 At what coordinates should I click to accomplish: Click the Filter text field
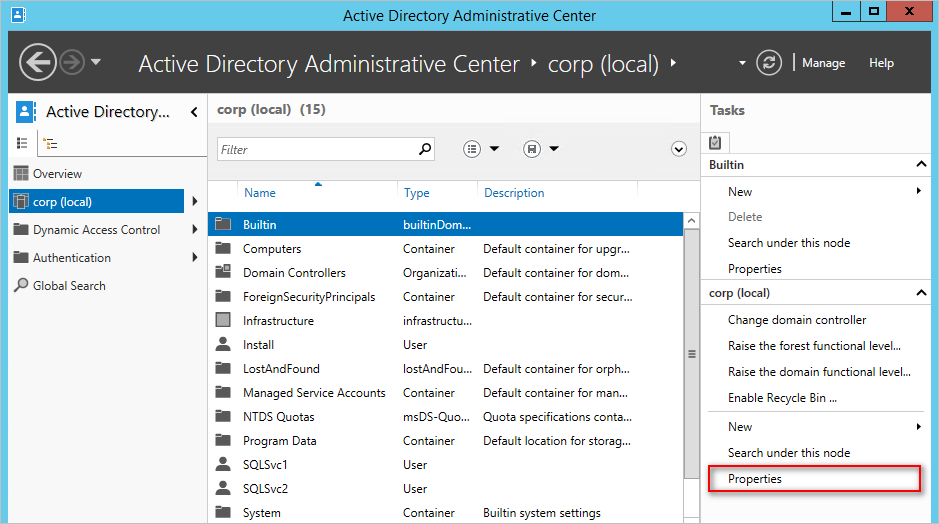tap(317, 150)
